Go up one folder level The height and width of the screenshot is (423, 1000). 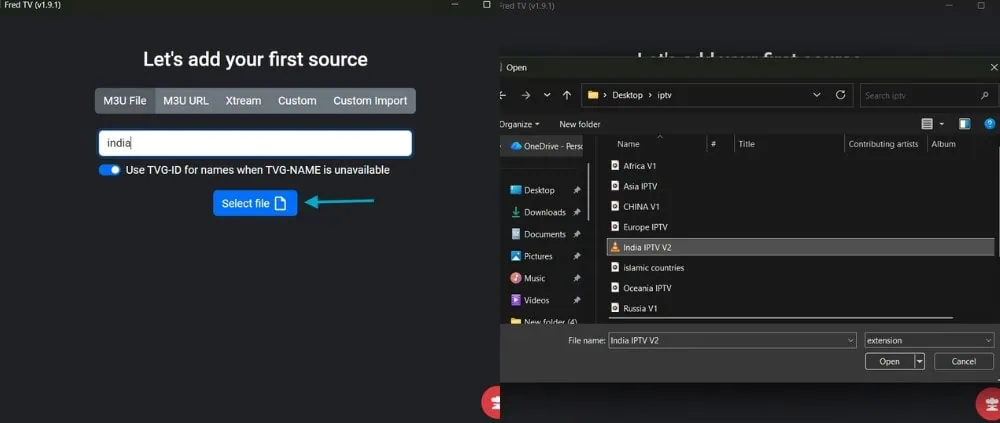[567, 95]
